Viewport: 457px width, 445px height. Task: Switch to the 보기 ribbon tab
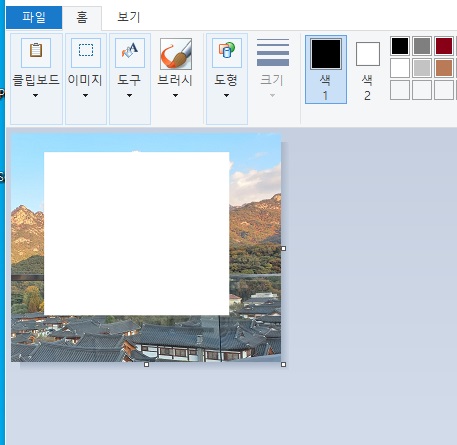129,18
